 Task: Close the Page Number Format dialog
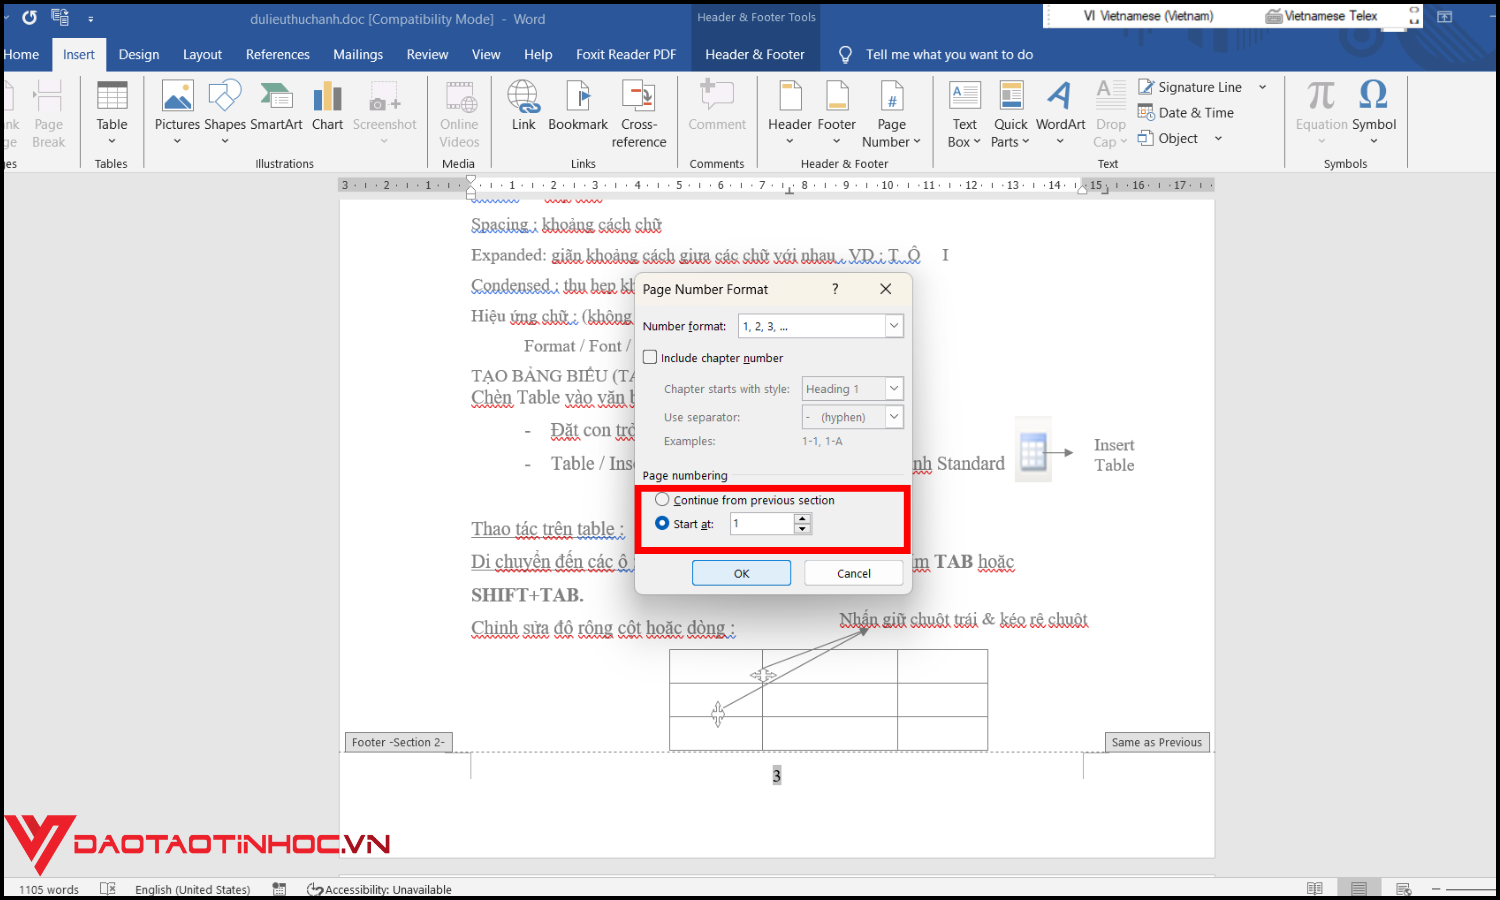click(x=885, y=289)
